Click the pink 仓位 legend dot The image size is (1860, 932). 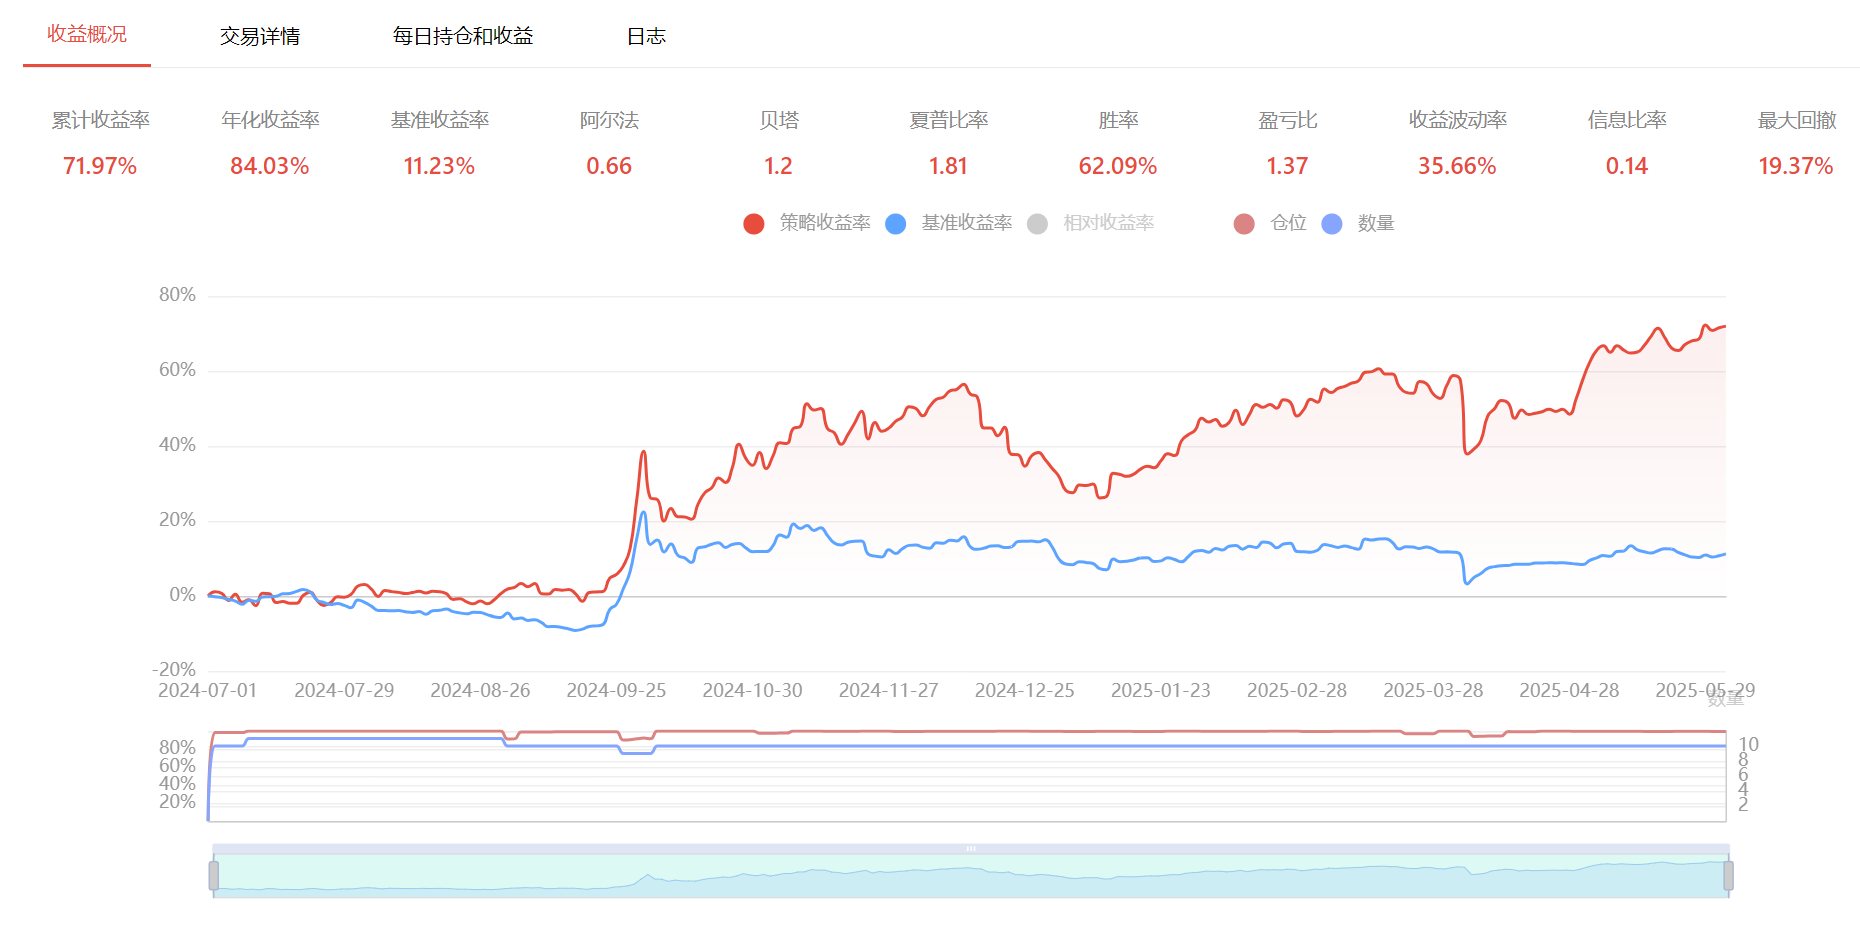(x=1244, y=224)
